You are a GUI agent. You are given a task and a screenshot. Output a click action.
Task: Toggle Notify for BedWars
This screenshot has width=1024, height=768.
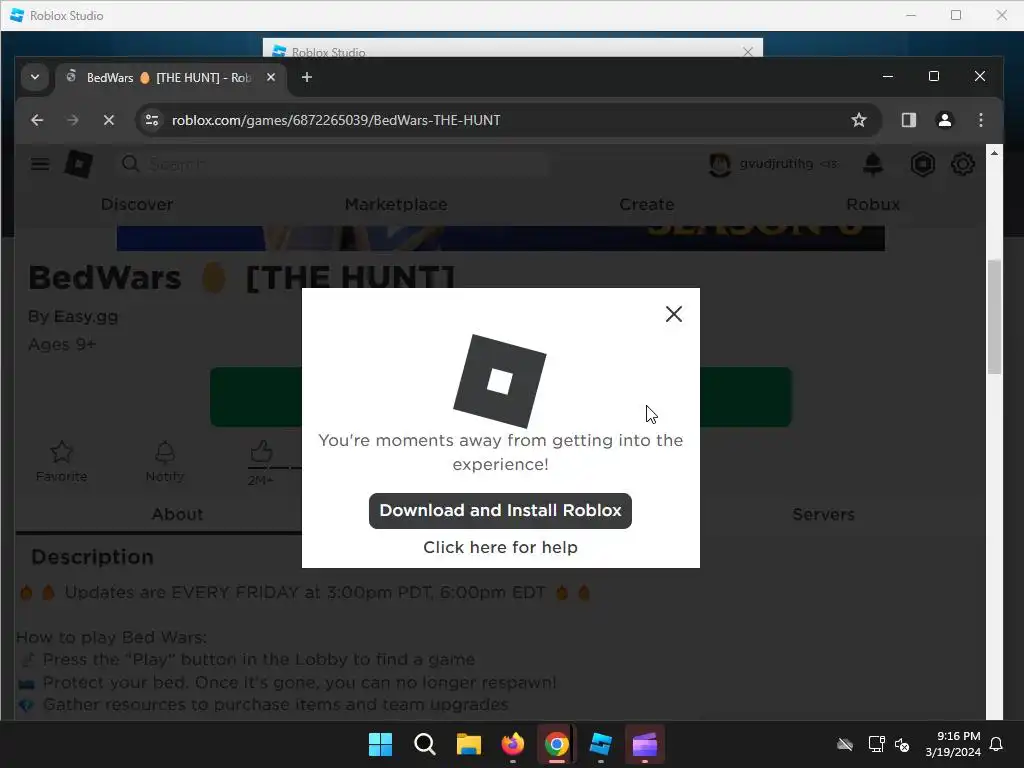[165, 461]
